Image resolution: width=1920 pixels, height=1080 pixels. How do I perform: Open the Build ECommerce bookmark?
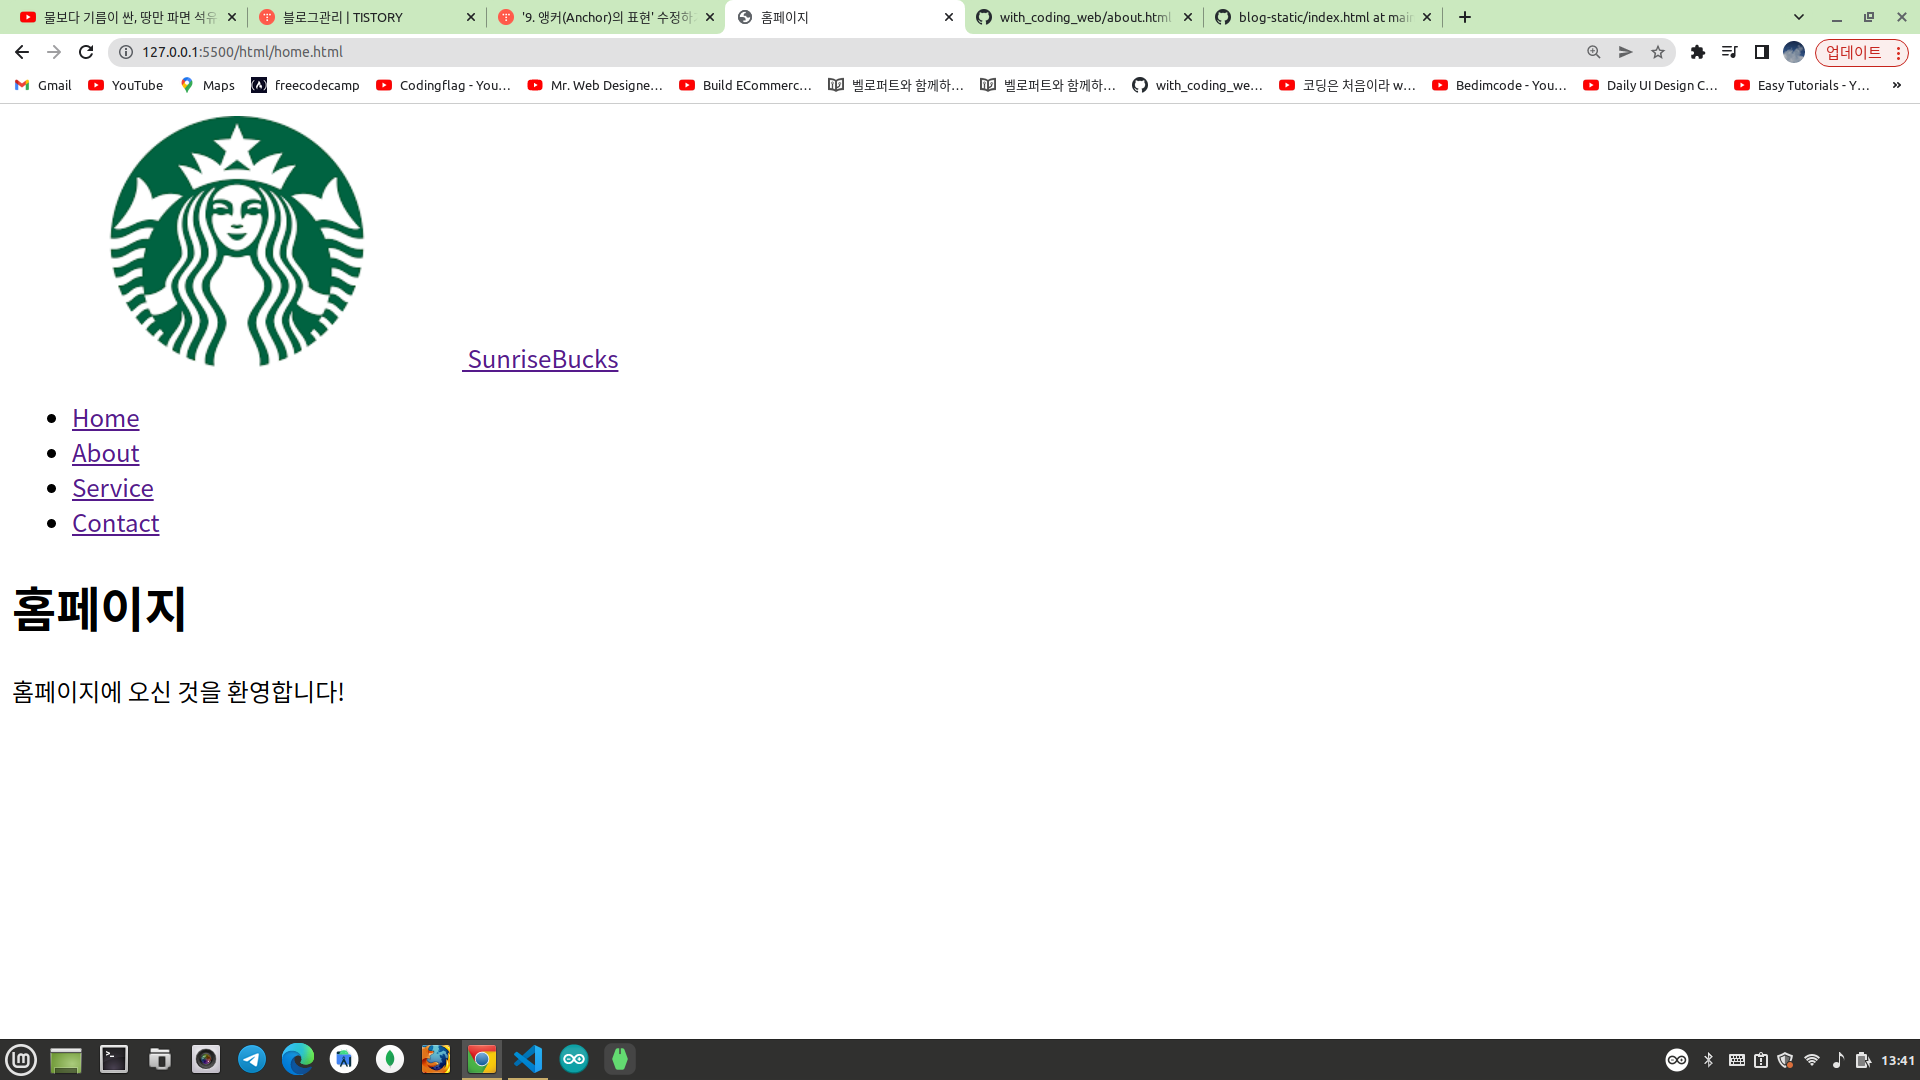(x=745, y=85)
